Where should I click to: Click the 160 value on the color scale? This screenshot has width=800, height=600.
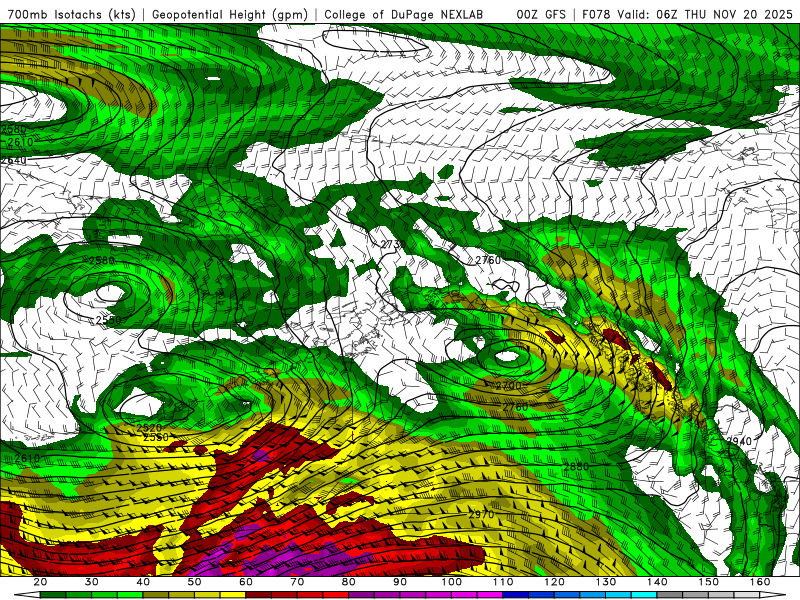click(760, 582)
